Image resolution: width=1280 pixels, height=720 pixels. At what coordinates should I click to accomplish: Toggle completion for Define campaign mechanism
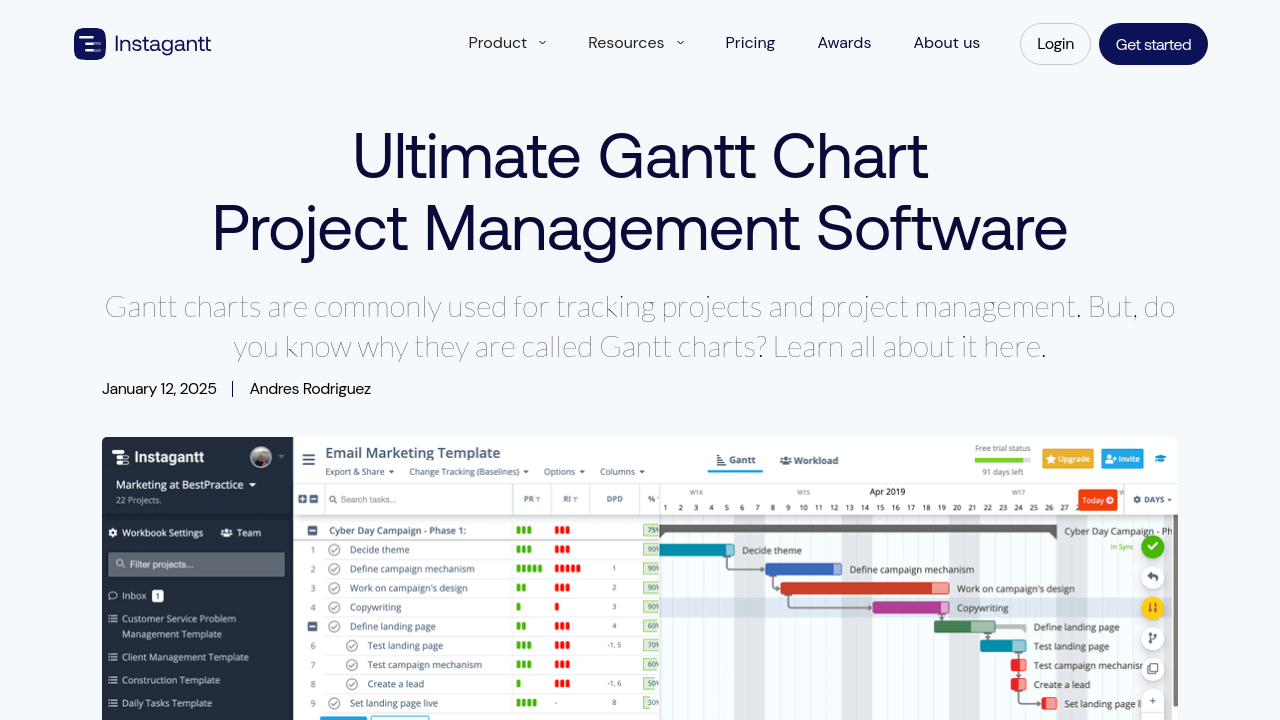click(334, 569)
